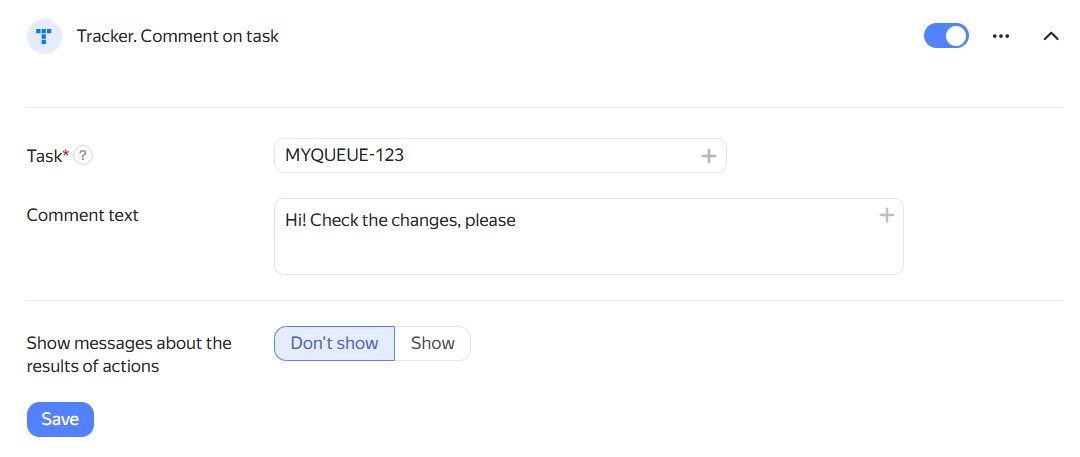Place cursor after the word "please"
The height and width of the screenshot is (457, 1080).
click(517, 221)
